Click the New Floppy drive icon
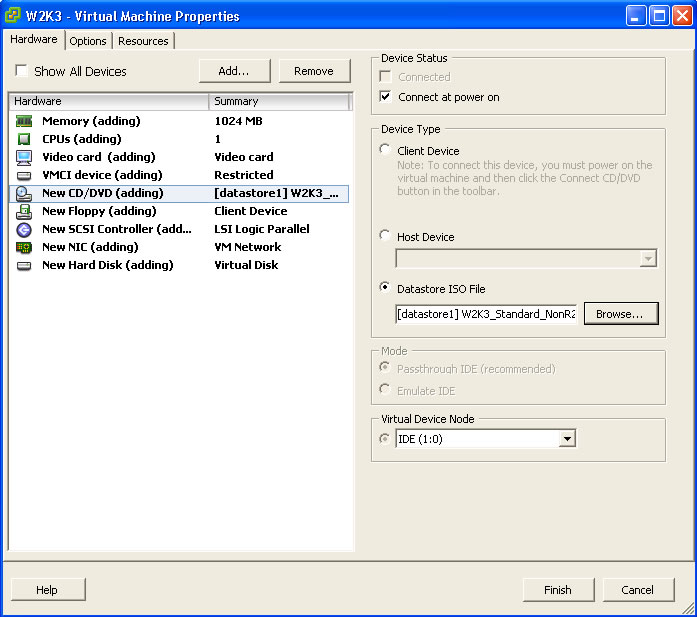Screen dimensions: 697x617 pos(24,212)
